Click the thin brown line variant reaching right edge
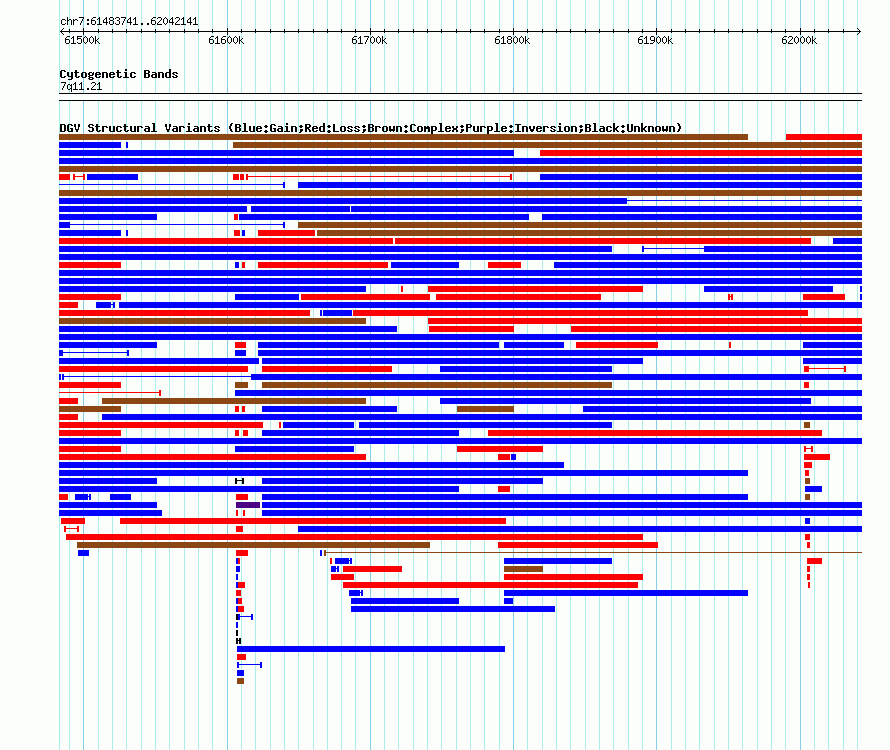The width and height of the screenshot is (890, 750). pos(593,552)
